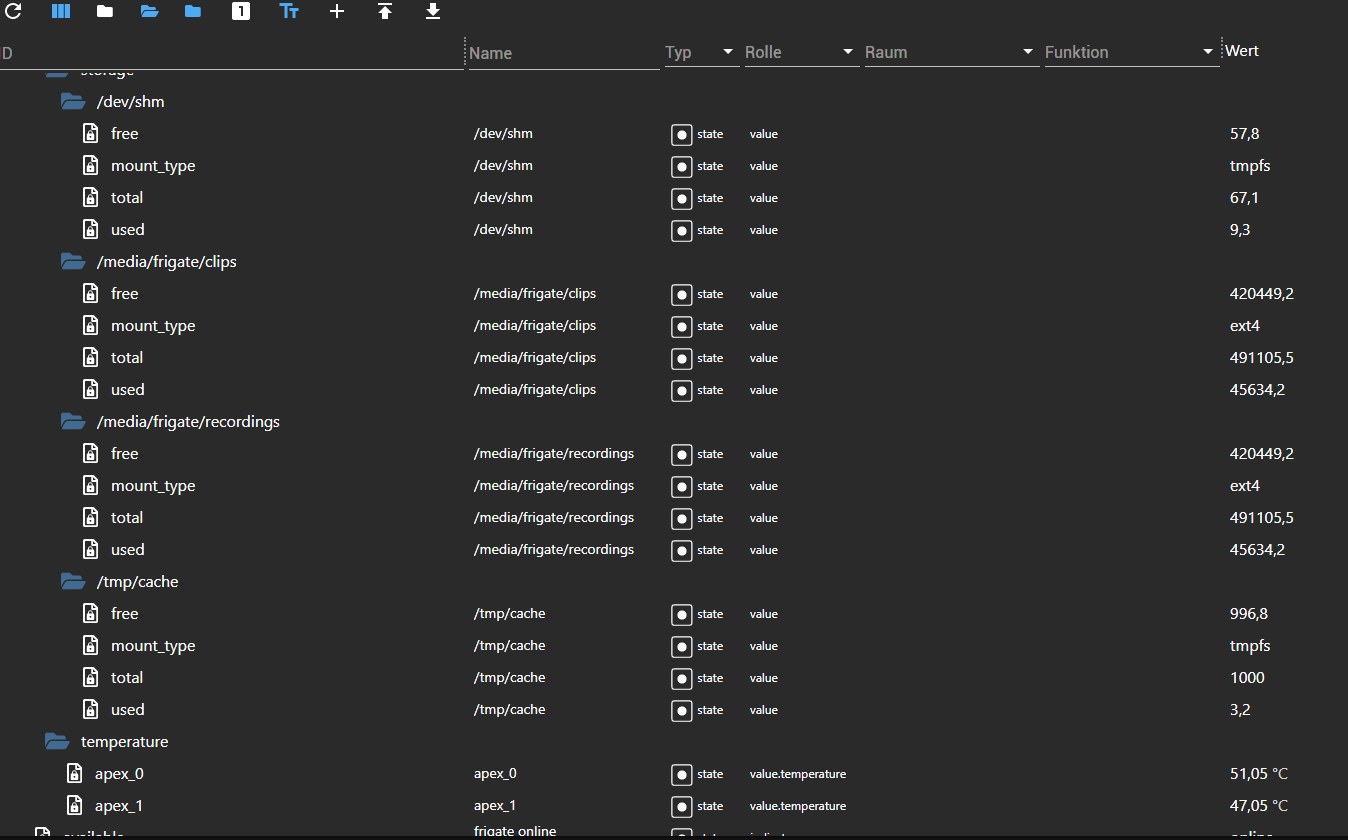
Task: Click the ID filter input field
Action: 232,53
